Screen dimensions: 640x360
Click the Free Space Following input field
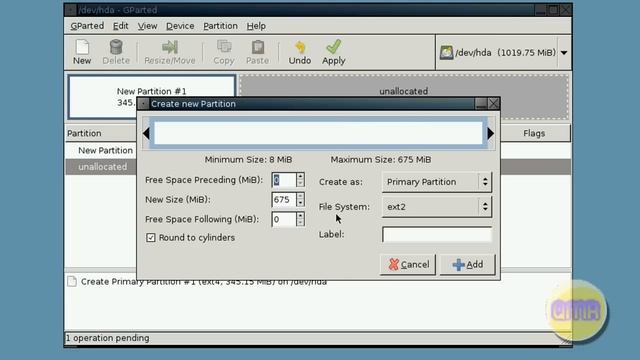point(284,219)
